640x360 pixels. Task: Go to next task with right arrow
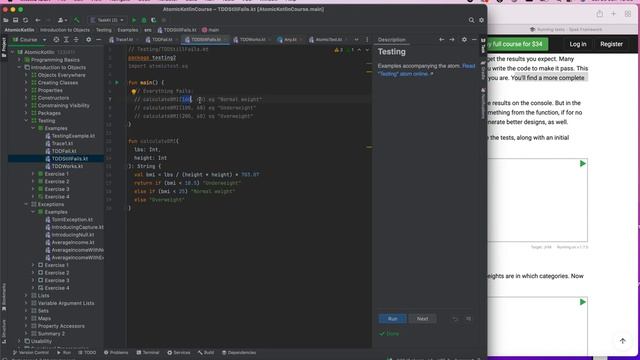point(452,40)
